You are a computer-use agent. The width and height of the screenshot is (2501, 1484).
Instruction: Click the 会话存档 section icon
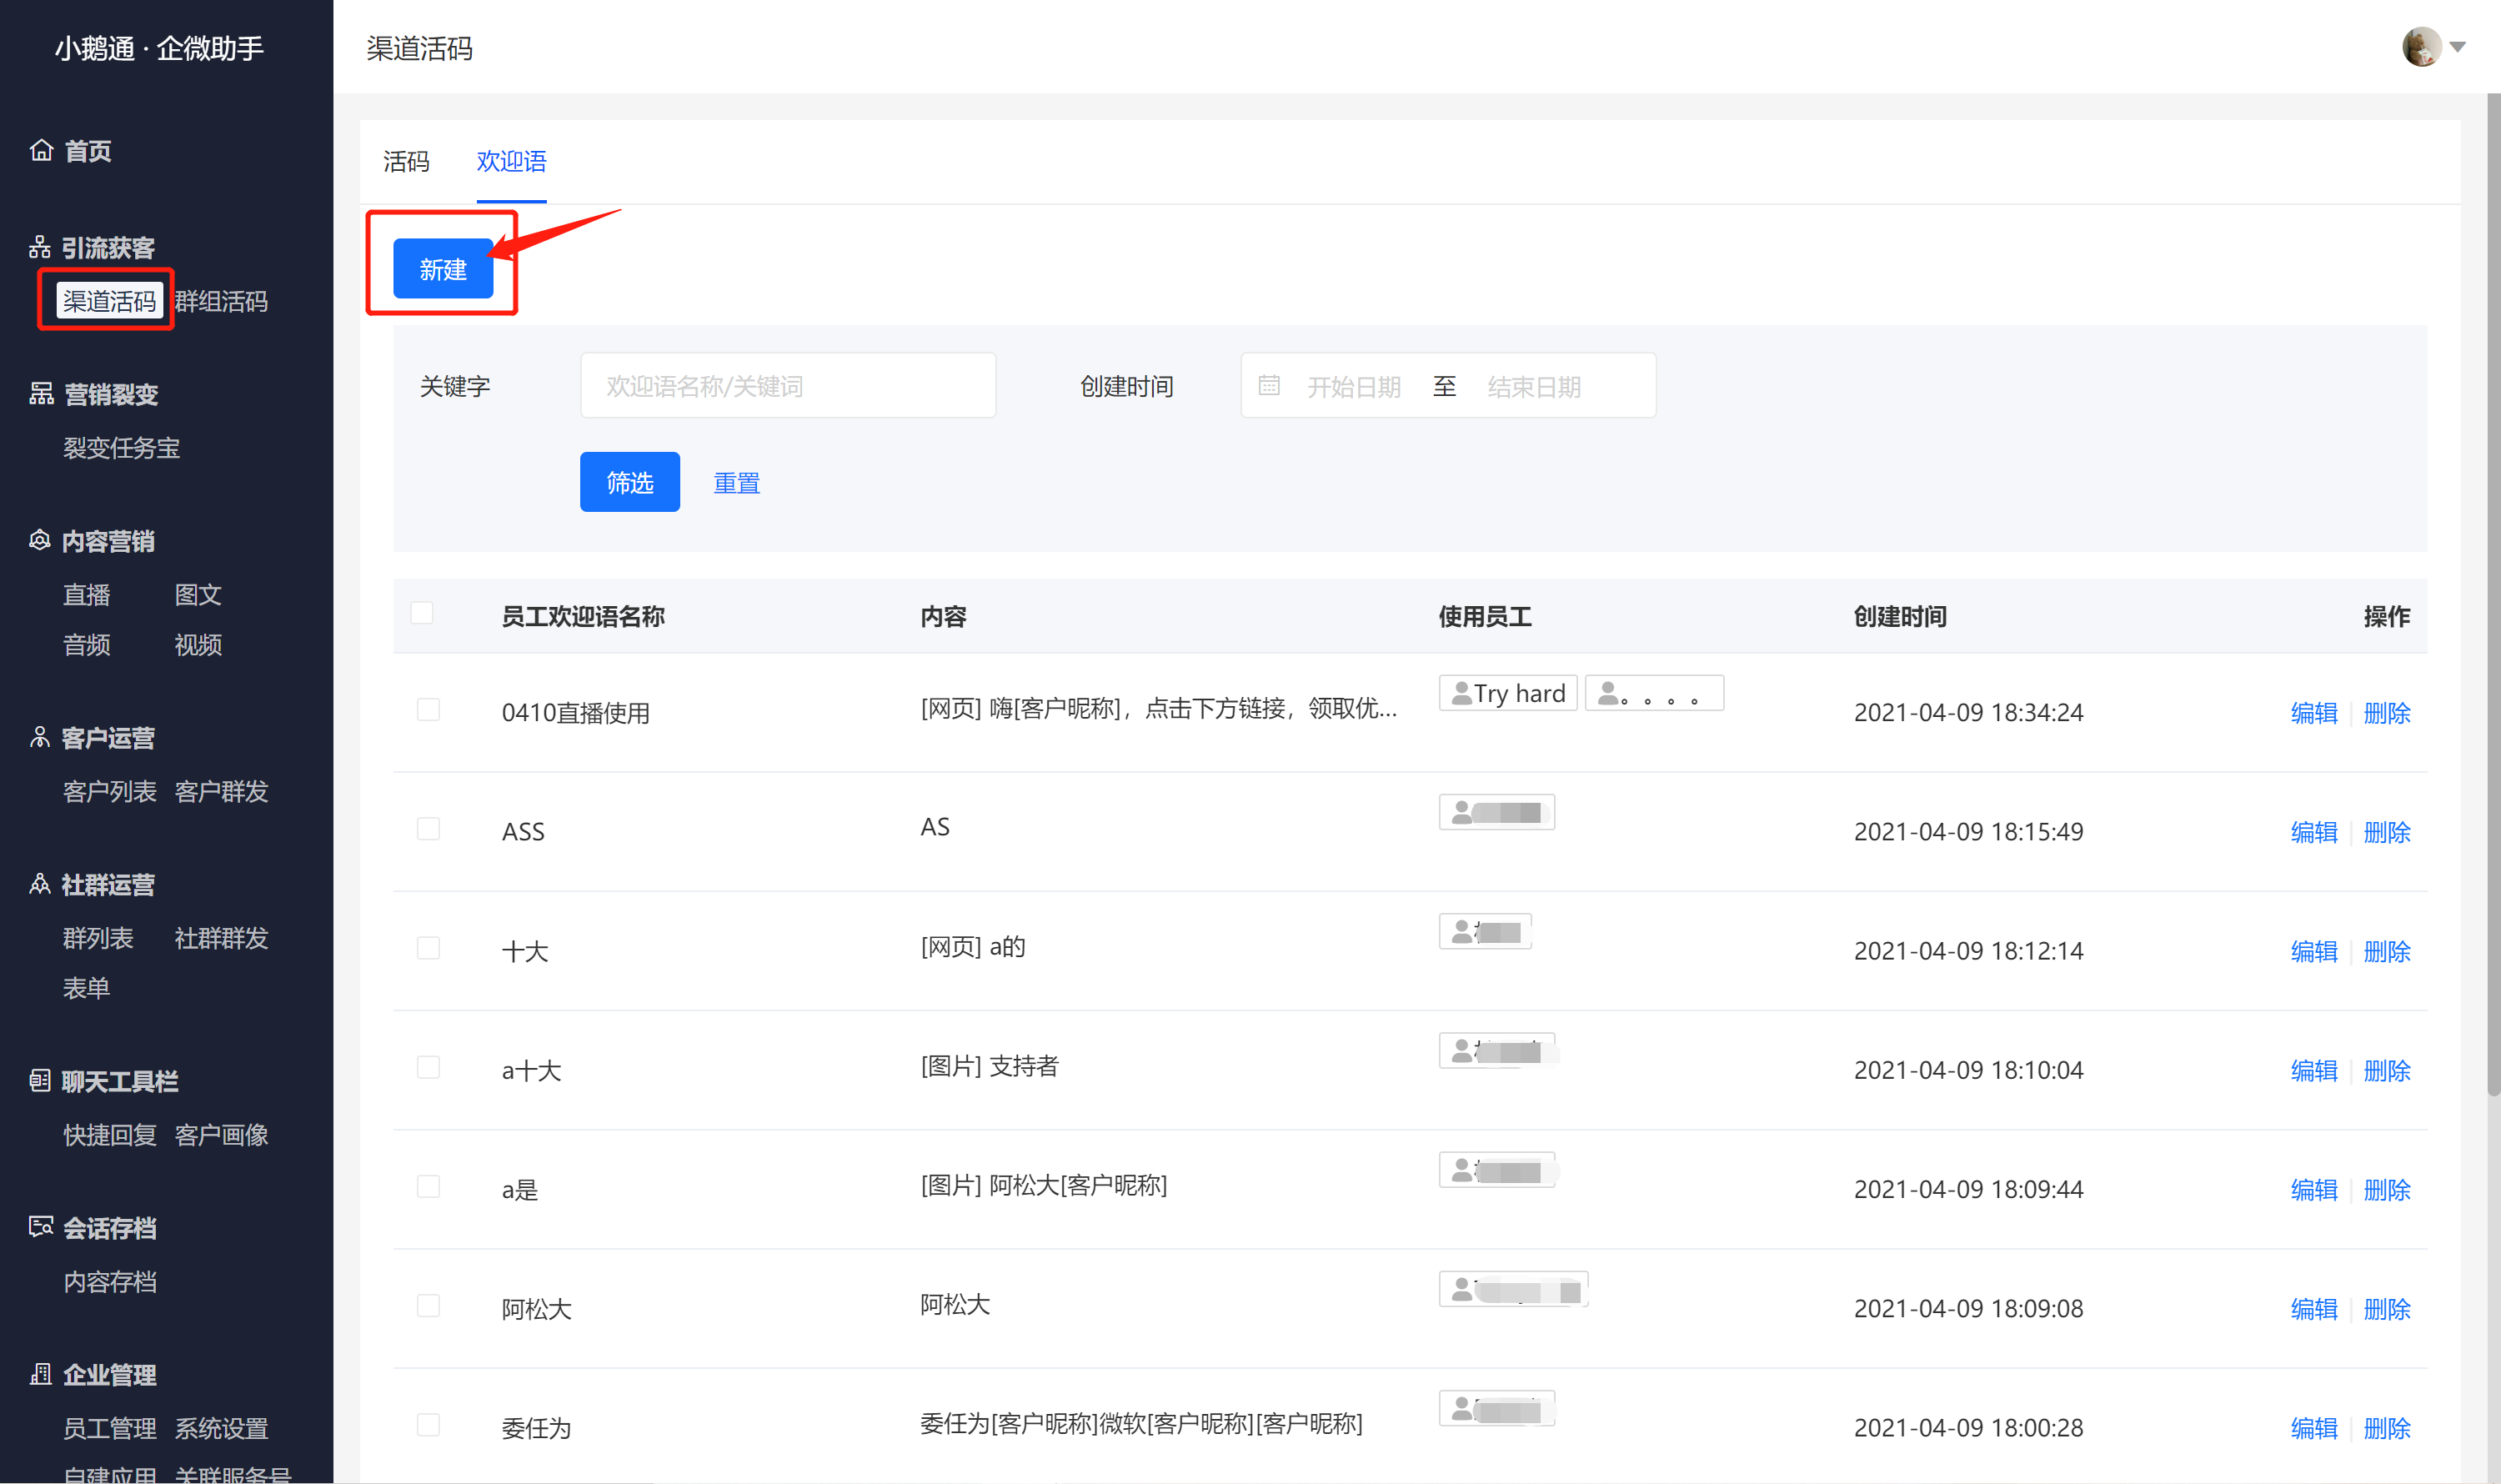(x=41, y=1228)
